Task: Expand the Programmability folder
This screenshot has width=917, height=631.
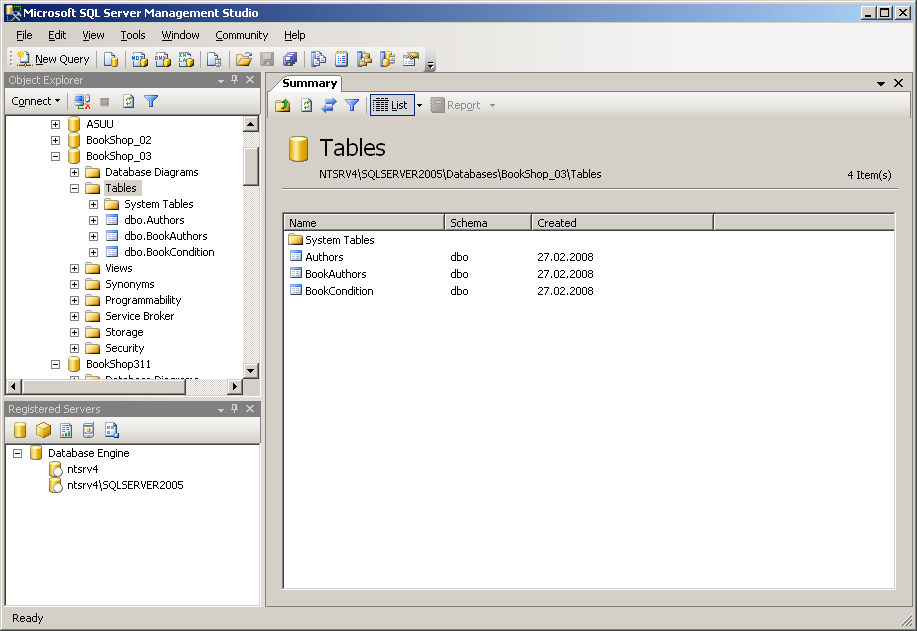Action: (74, 301)
